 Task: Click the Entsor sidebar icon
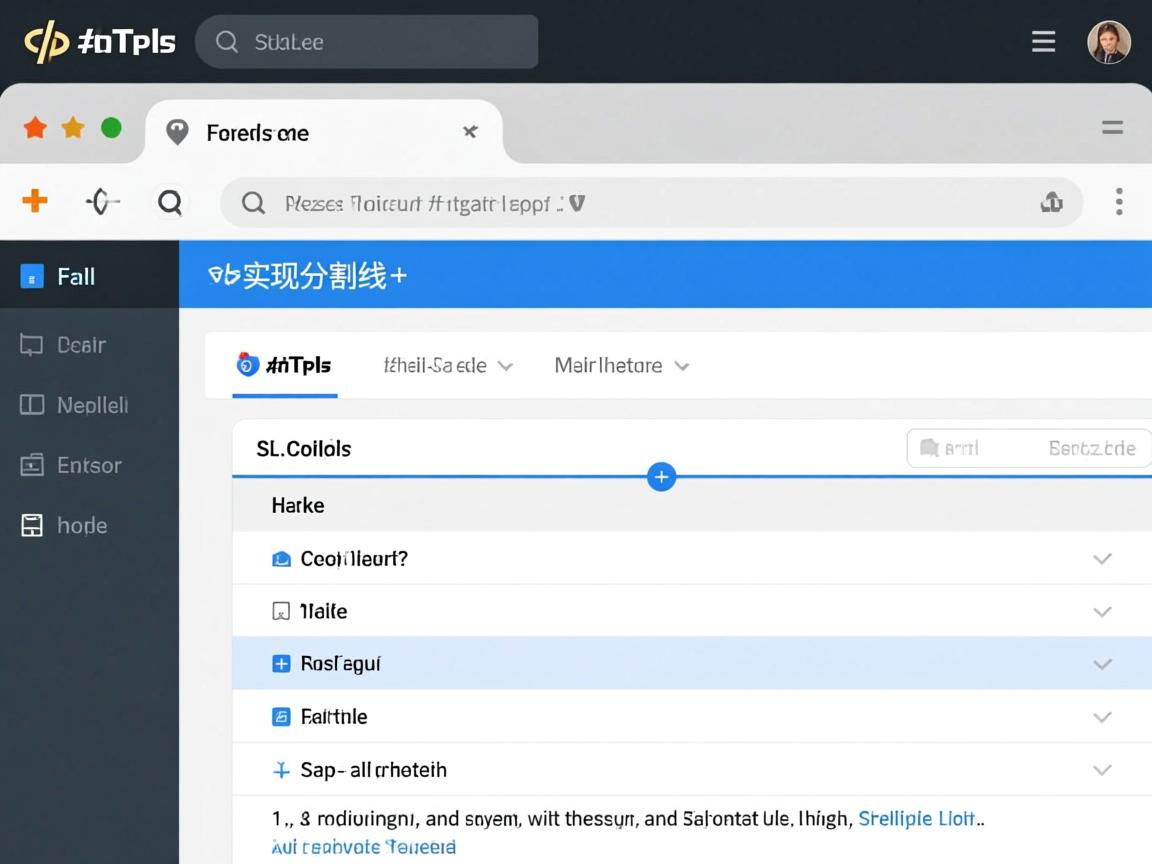click(32, 465)
